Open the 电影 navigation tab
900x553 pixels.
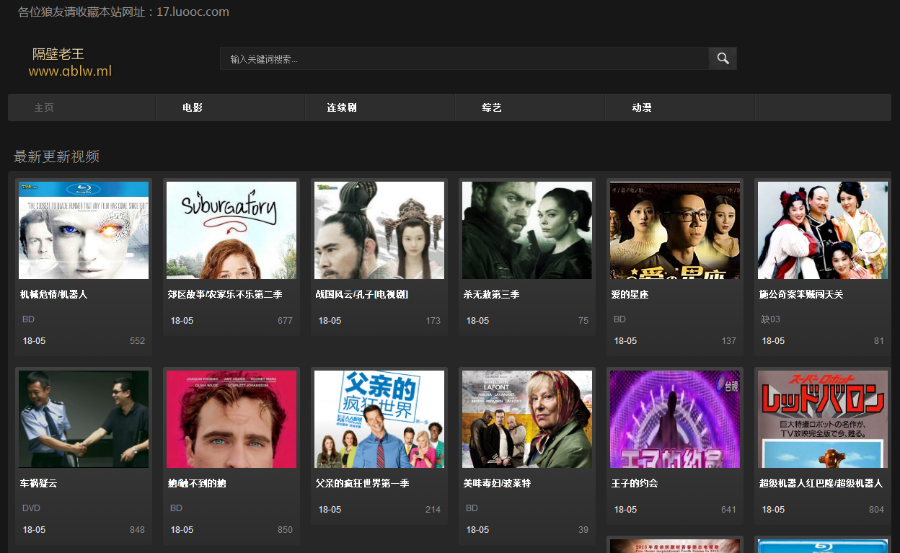[192, 107]
